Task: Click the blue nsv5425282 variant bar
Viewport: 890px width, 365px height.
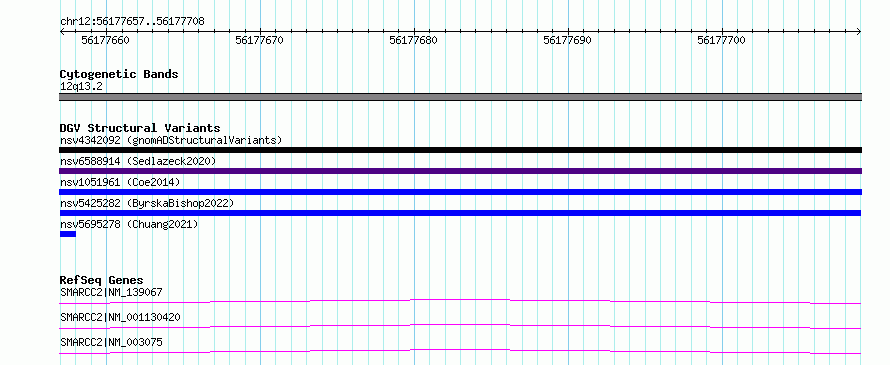Action: pyautogui.click(x=460, y=213)
